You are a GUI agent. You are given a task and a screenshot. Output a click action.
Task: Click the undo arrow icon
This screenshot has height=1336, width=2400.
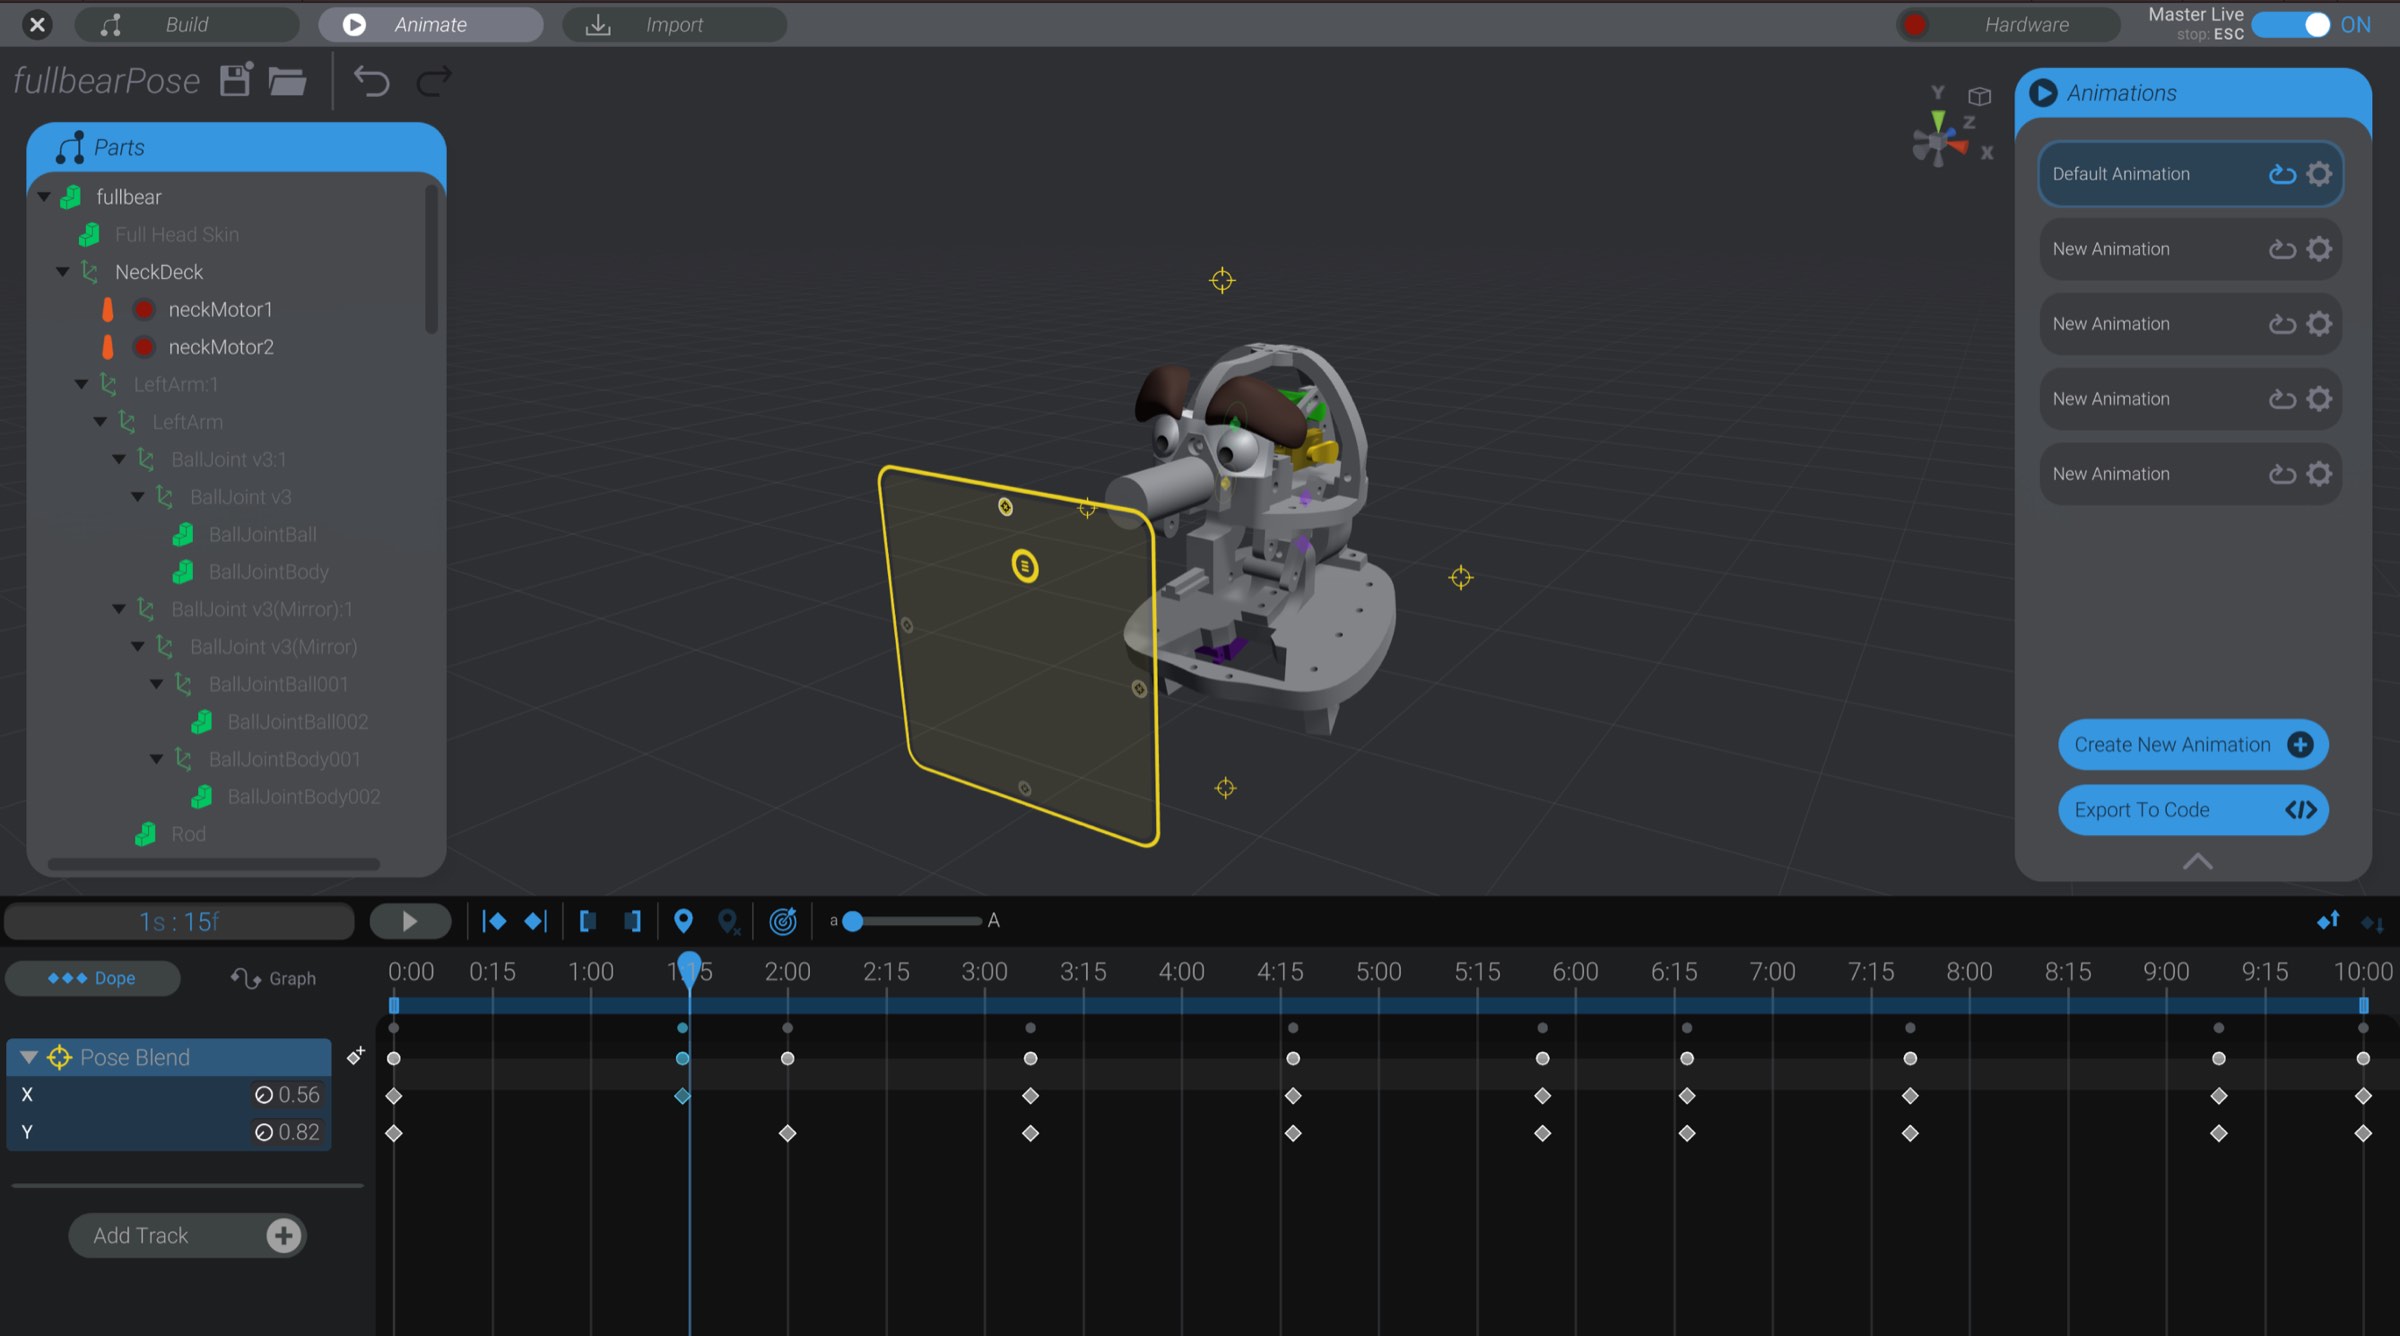coord(371,81)
